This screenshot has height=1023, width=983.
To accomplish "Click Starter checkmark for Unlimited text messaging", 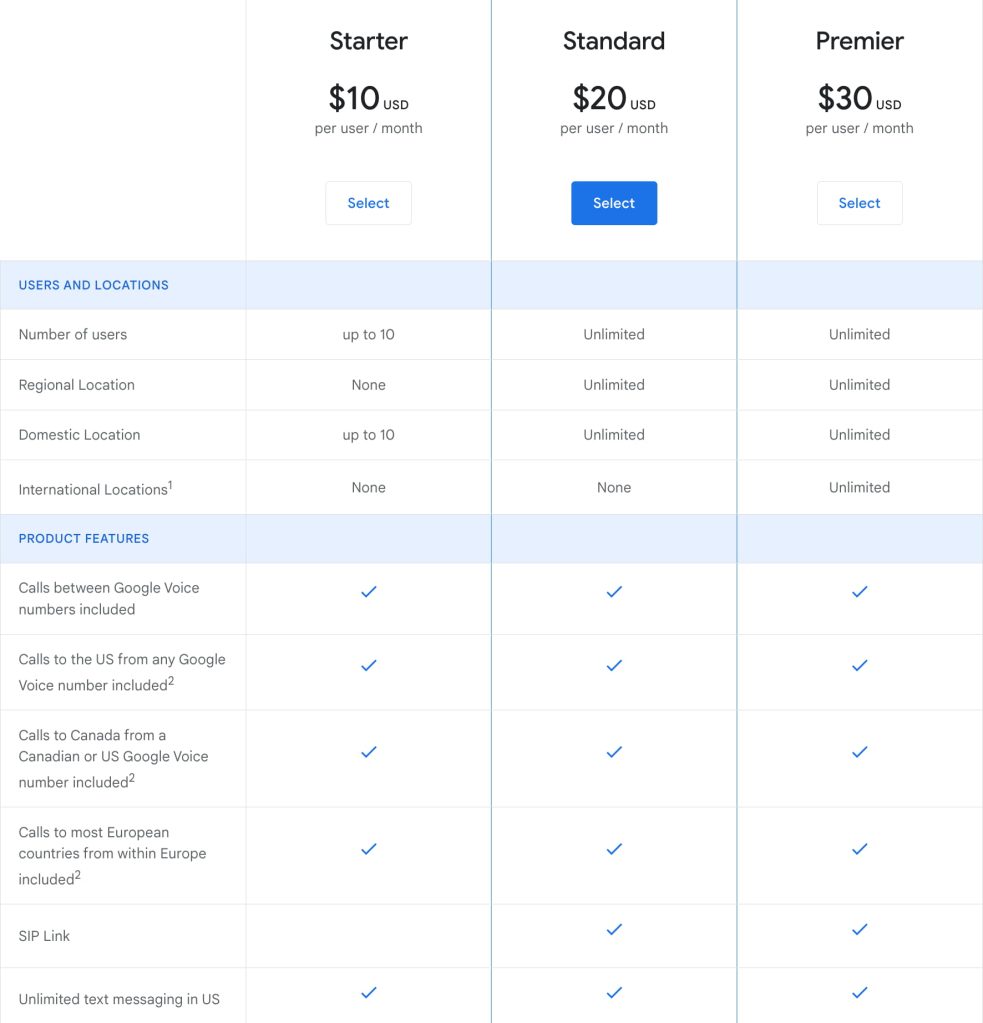I will 368,993.
